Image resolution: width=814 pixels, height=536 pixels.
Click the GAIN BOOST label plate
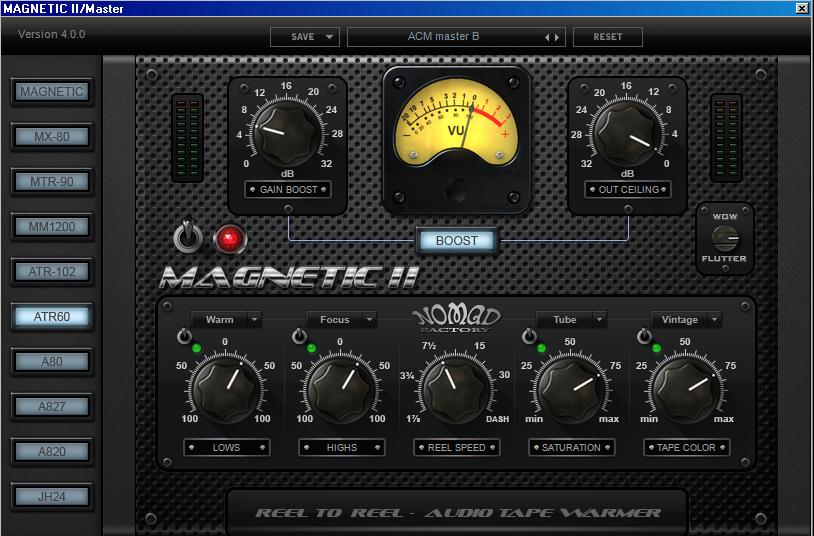(288, 190)
